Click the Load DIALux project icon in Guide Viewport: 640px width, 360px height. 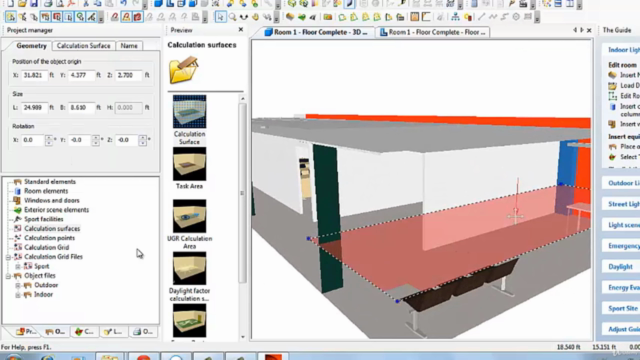click(612, 86)
